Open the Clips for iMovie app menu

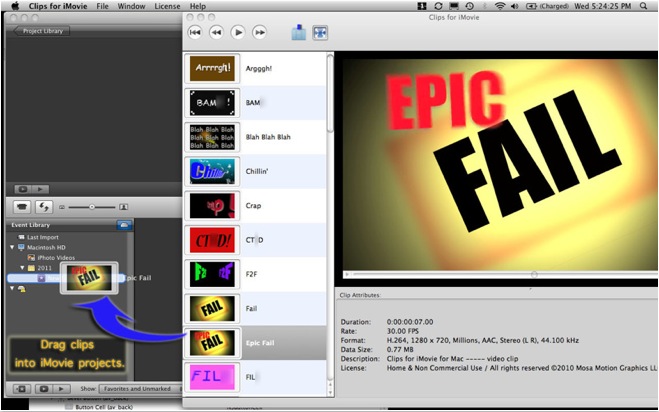pyautogui.click(x=58, y=6)
